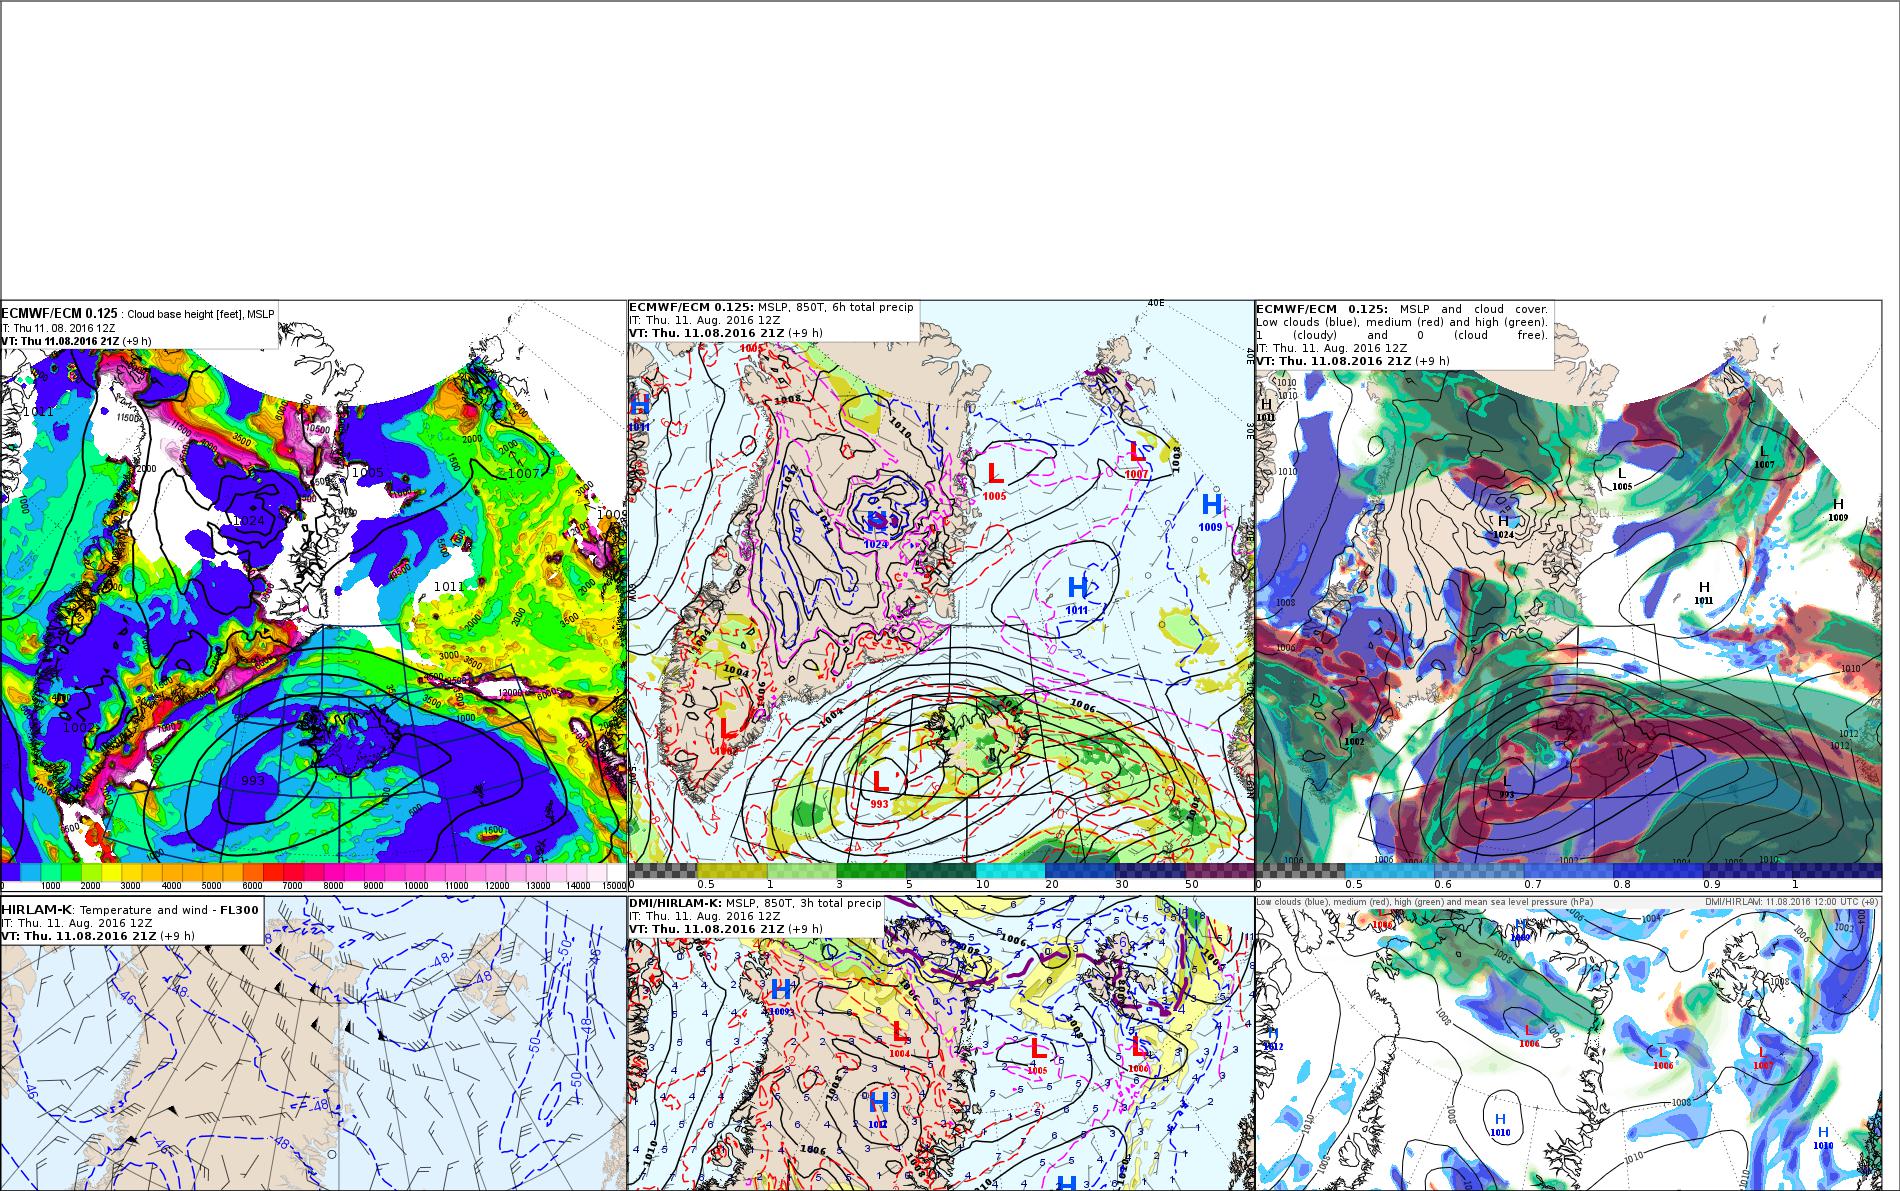Screen dimensions: 1900x1191
Task: Click the black L 993 marker in ECMWF cloud cover map
Action: [x=1506, y=786]
